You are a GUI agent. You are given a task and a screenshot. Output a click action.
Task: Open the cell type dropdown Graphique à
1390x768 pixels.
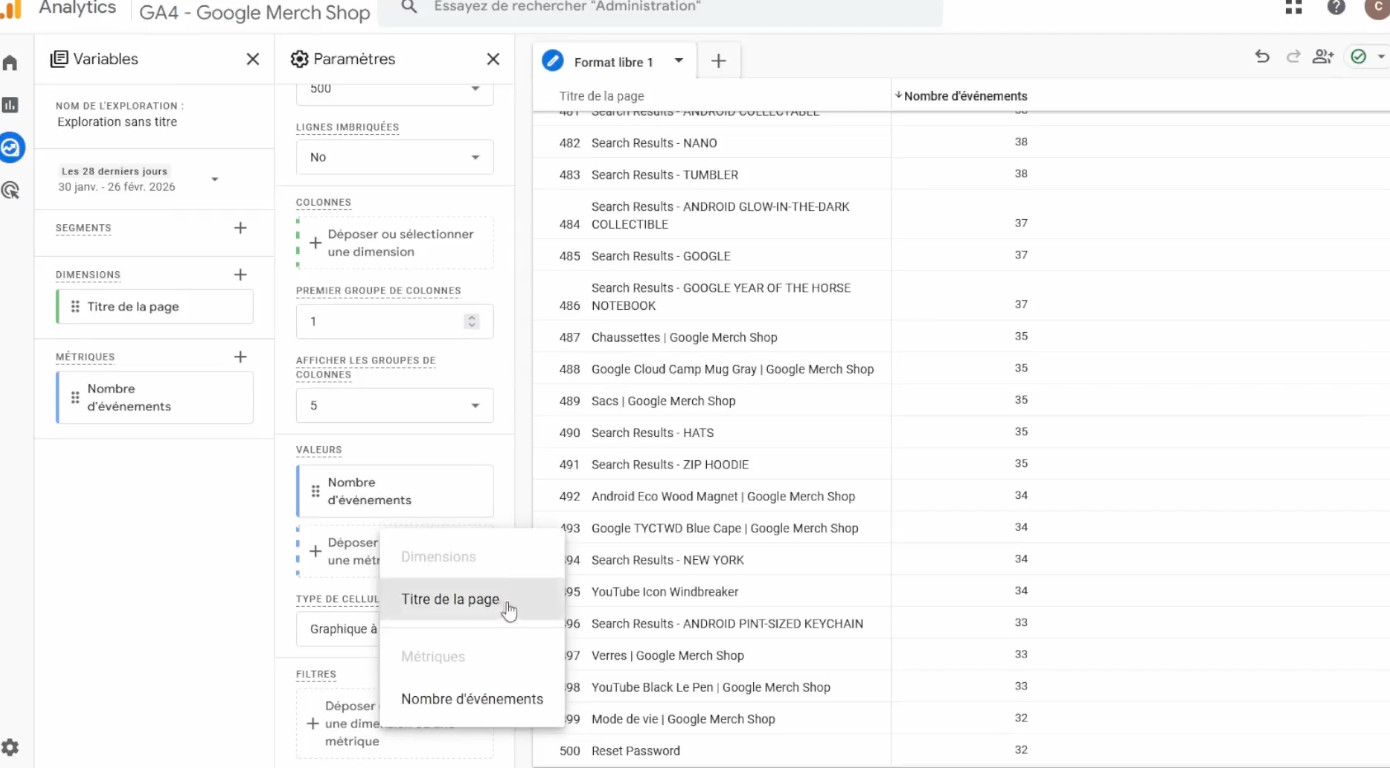coord(338,629)
